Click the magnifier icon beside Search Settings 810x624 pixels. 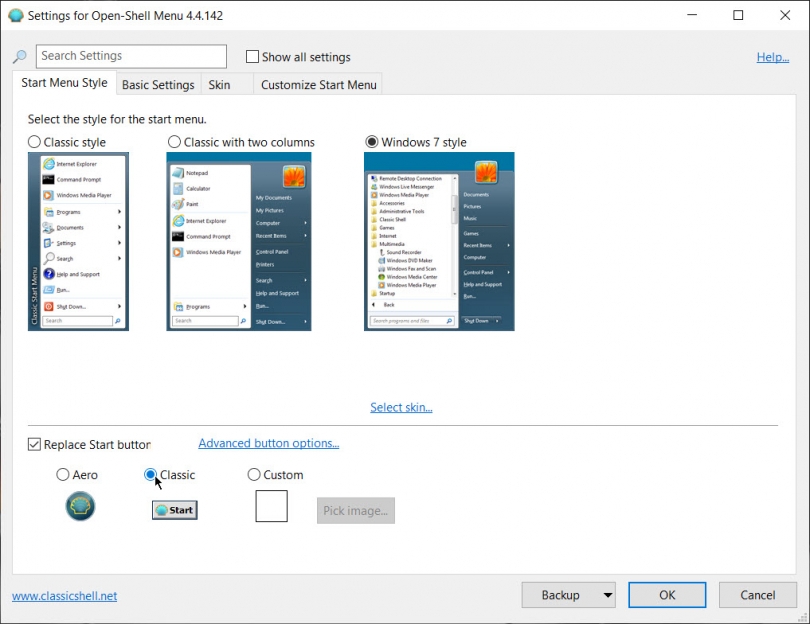tap(20, 58)
